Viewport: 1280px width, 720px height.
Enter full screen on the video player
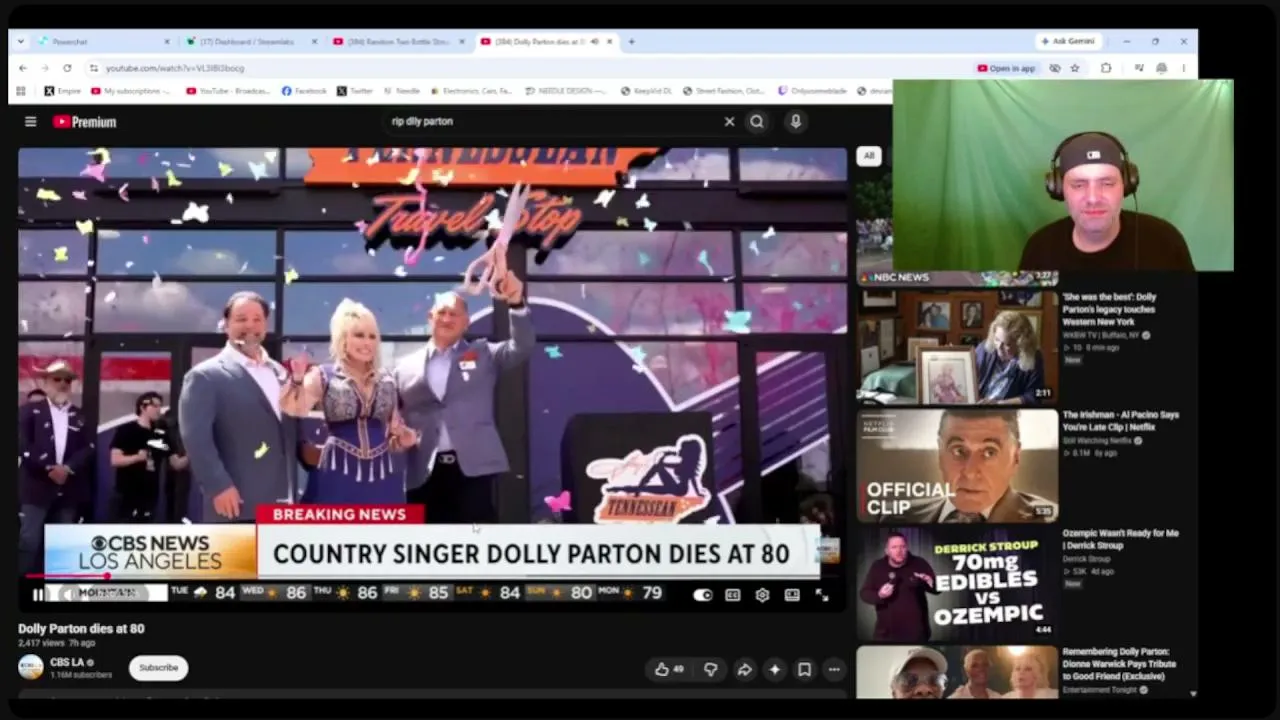pos(822,595)
